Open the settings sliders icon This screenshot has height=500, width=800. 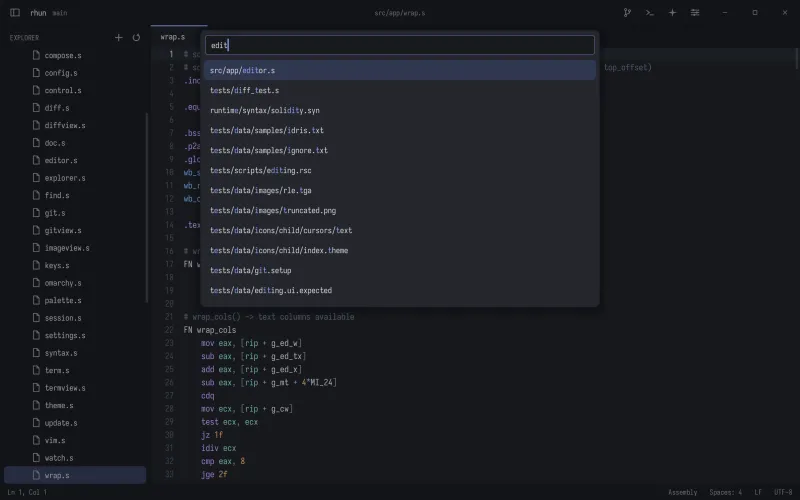tap(695, 13)
